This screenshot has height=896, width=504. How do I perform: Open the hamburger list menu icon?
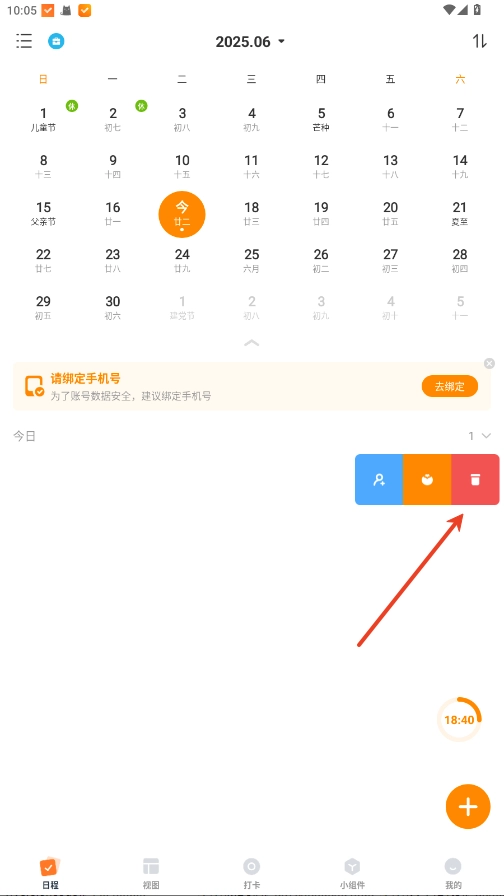(x=24, y=41)
